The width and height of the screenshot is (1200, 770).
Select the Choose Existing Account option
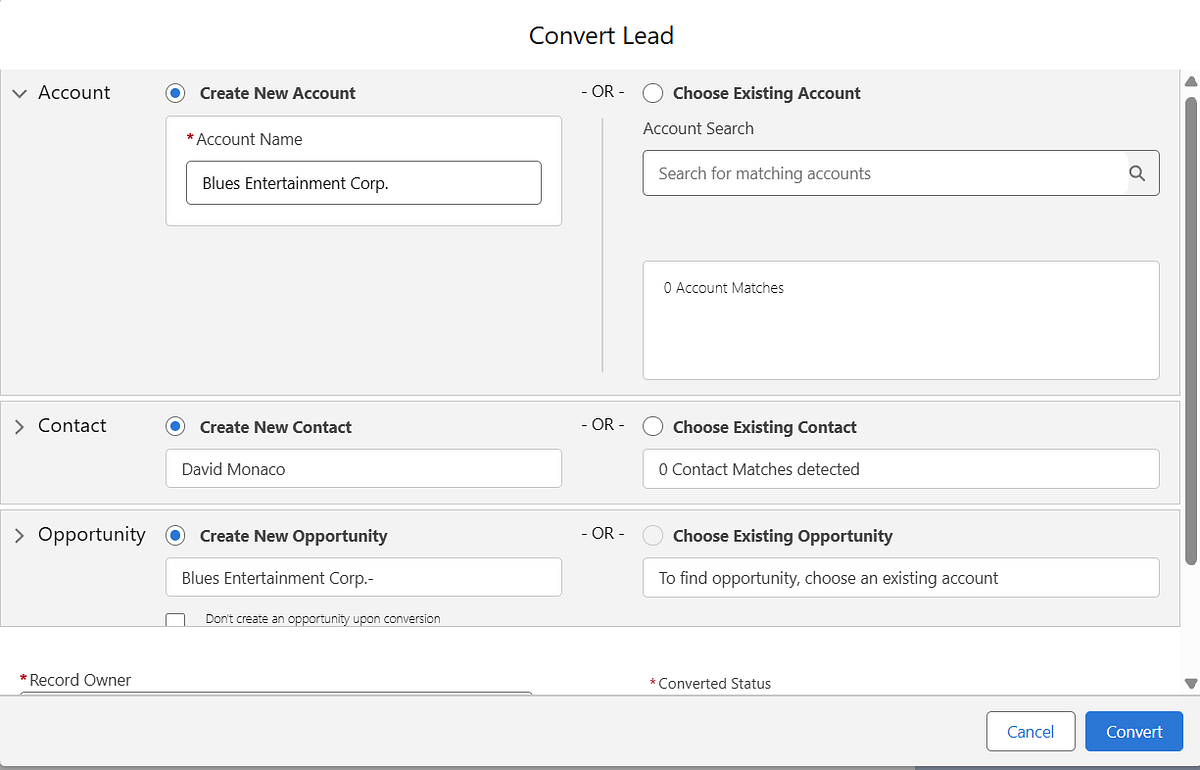point(653,93)
